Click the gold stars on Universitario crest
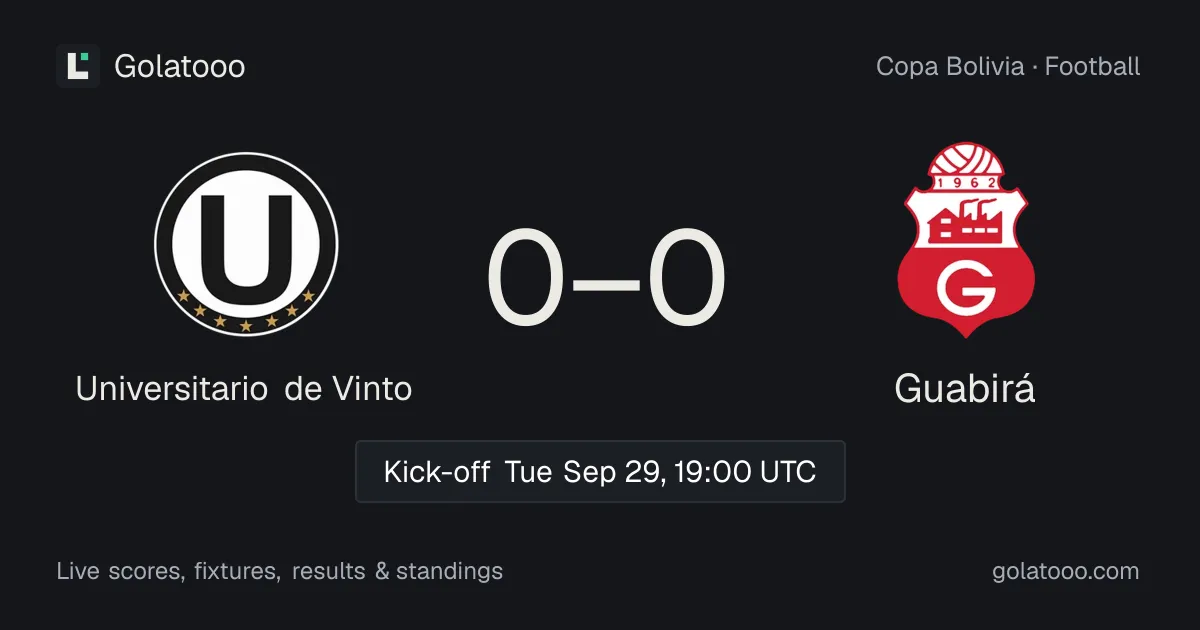 (x=246, y=314)
